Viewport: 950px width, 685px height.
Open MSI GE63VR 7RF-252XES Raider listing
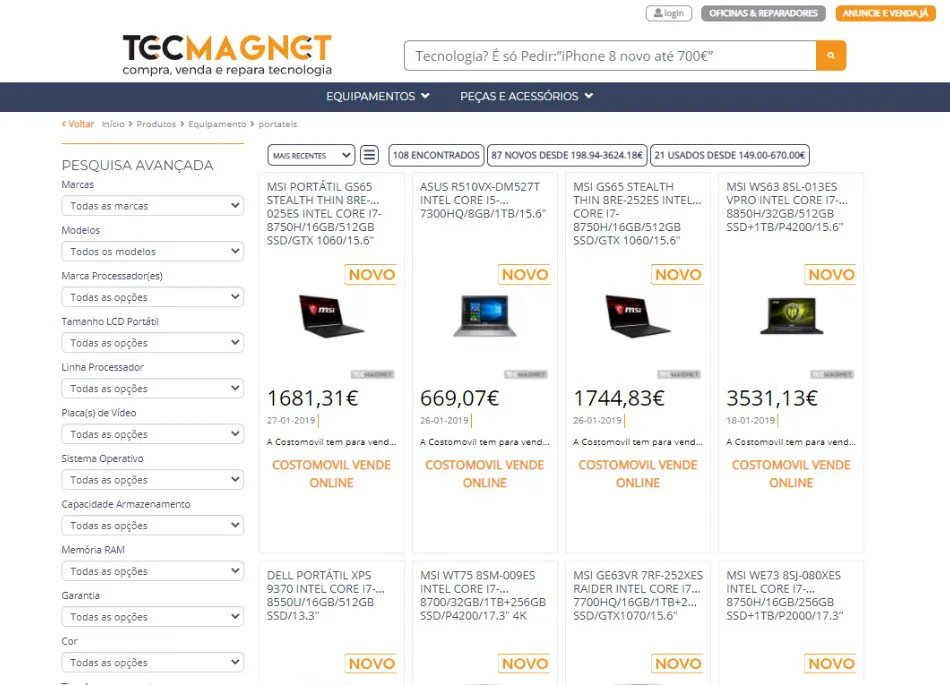pos(638,595)
